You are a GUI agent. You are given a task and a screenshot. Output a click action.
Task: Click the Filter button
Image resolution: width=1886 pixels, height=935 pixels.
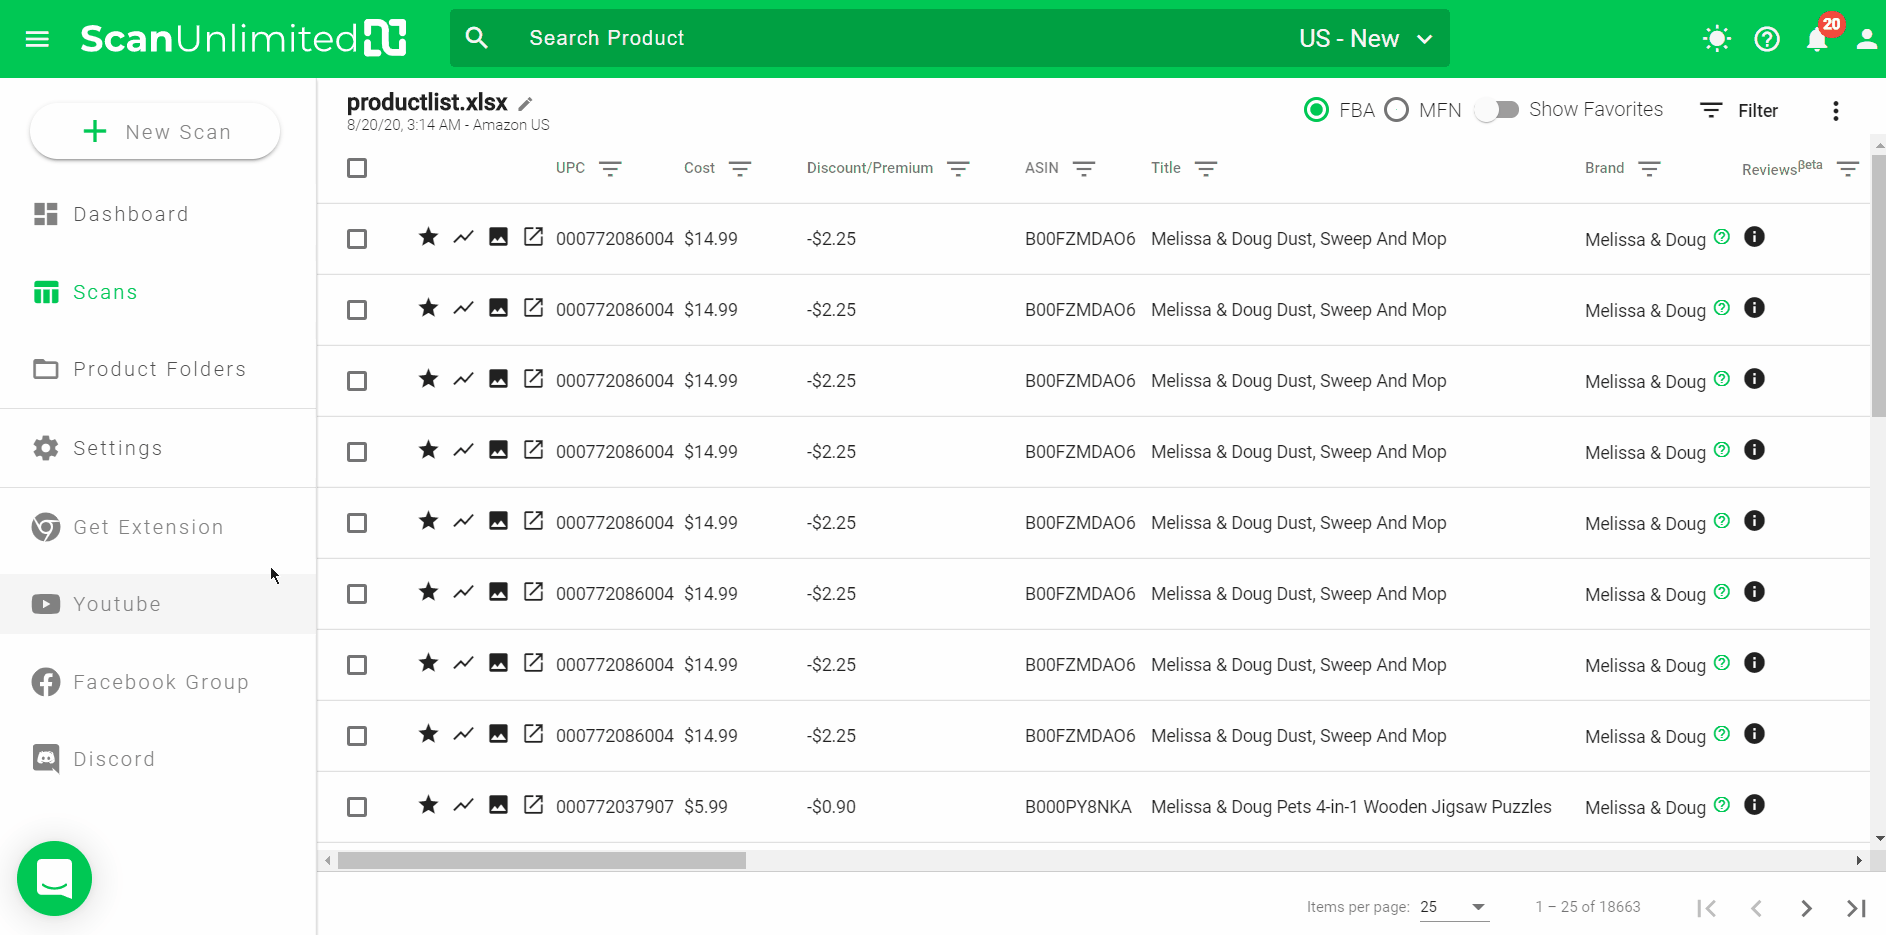[x=1740, y=111]
